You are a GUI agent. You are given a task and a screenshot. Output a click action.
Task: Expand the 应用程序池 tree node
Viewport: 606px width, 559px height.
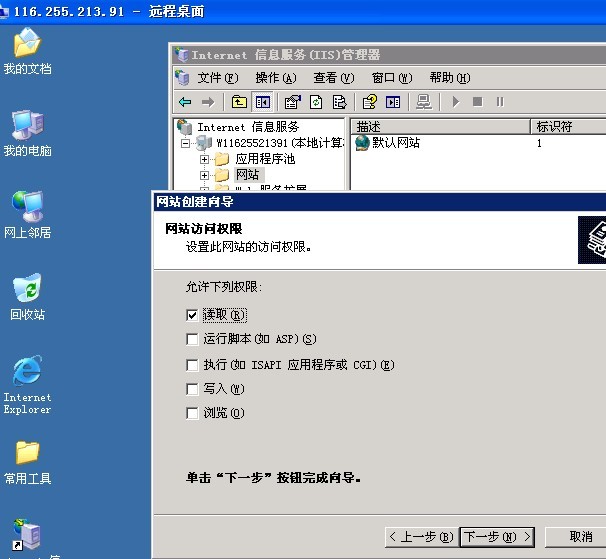click(204, 159)
